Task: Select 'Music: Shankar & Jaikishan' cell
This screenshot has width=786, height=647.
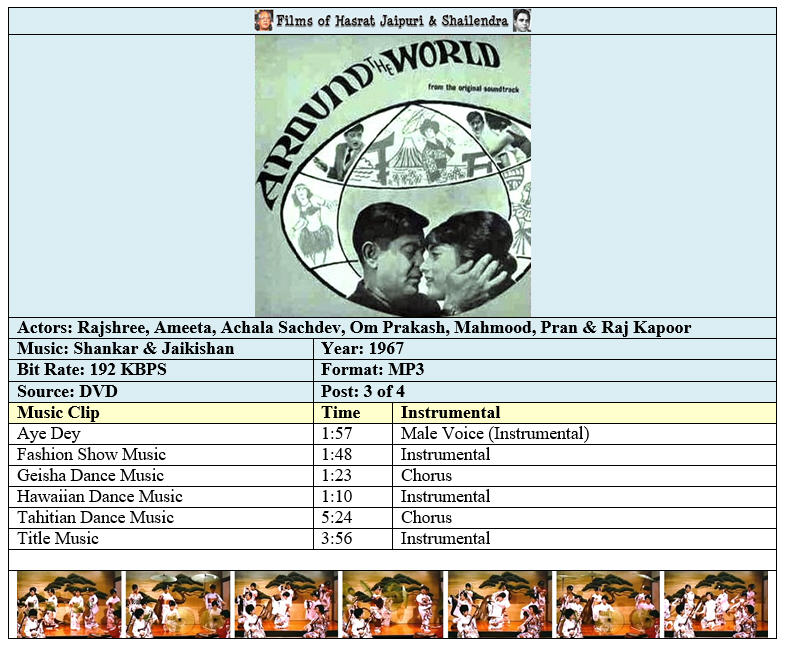Action: click(161, 349)
